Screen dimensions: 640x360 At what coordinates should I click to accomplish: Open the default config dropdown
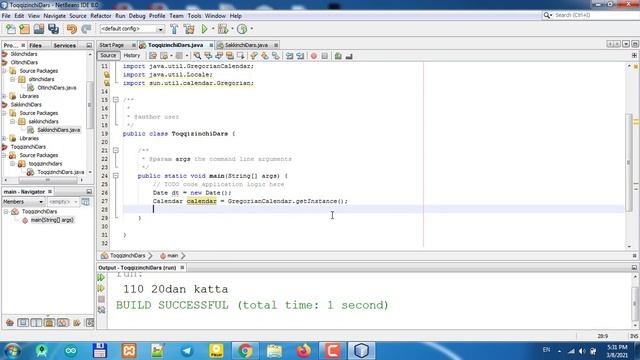[132, 29]
